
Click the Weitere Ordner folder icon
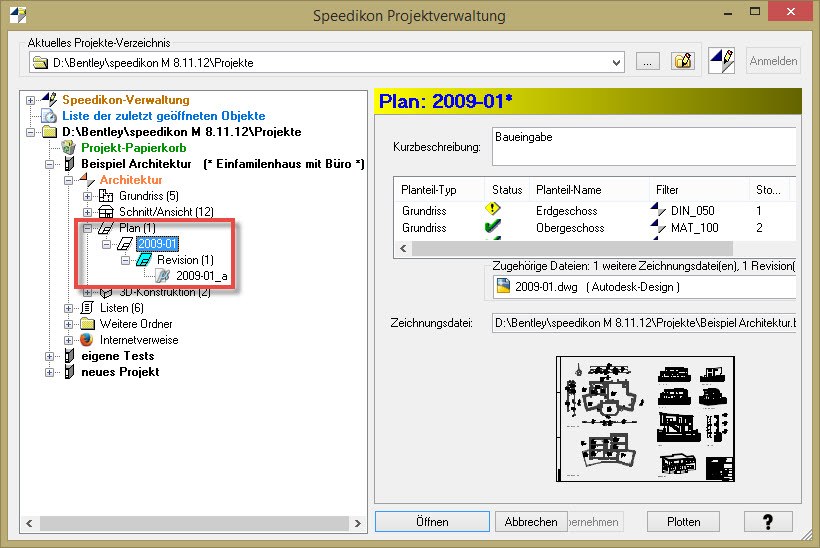point(87,324)
